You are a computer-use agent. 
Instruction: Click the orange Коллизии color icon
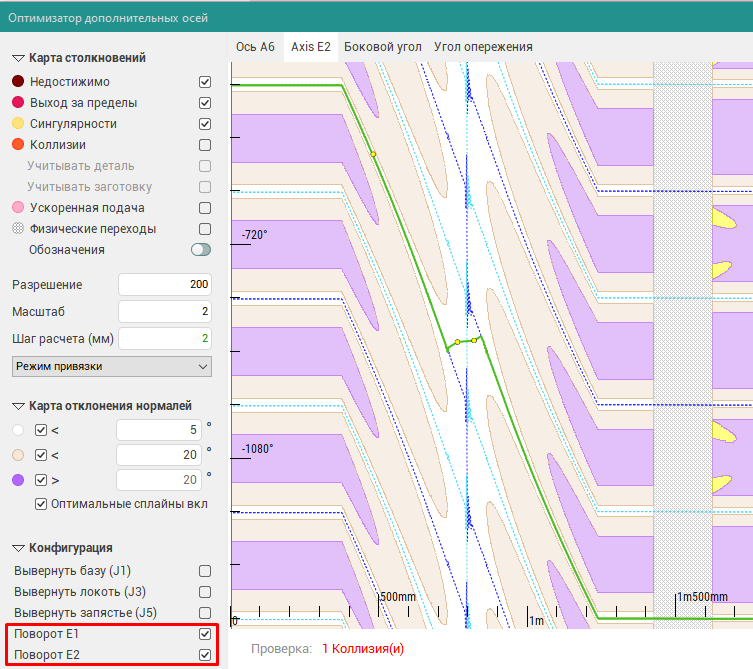click(x=18, y=145)
